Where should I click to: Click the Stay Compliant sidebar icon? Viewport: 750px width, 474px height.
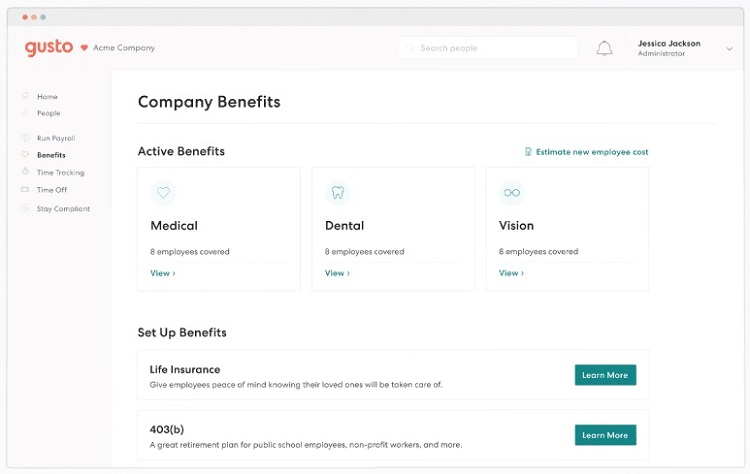coord(25,208)
